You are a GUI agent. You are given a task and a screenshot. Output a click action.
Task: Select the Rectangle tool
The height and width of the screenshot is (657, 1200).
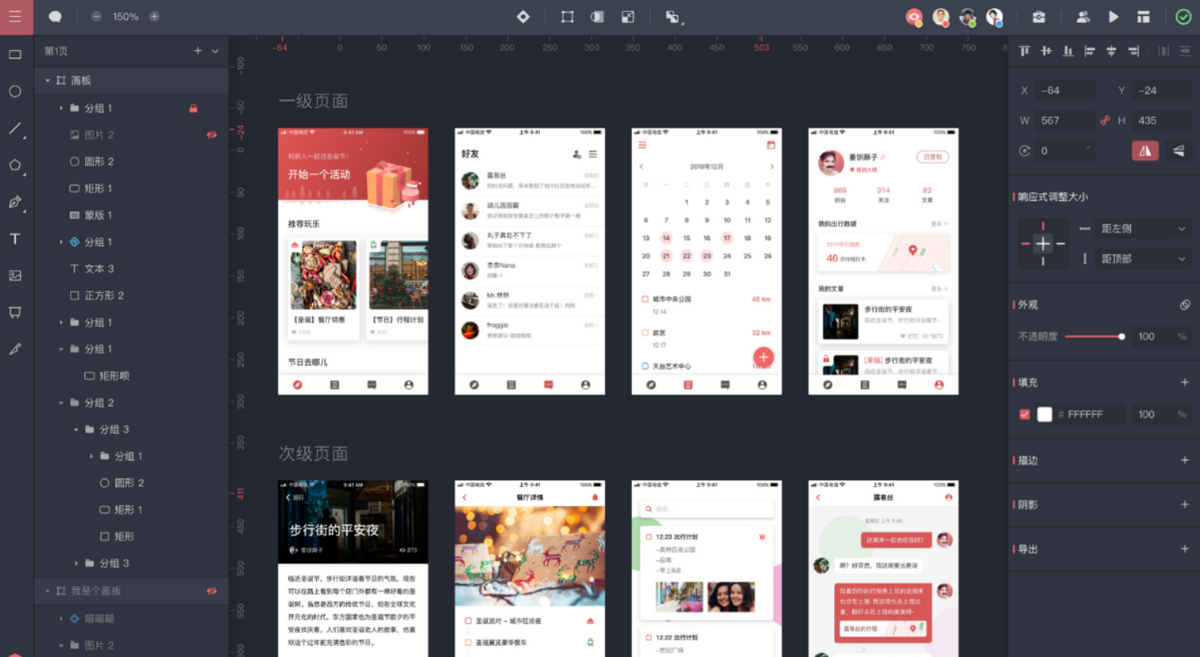15,55
